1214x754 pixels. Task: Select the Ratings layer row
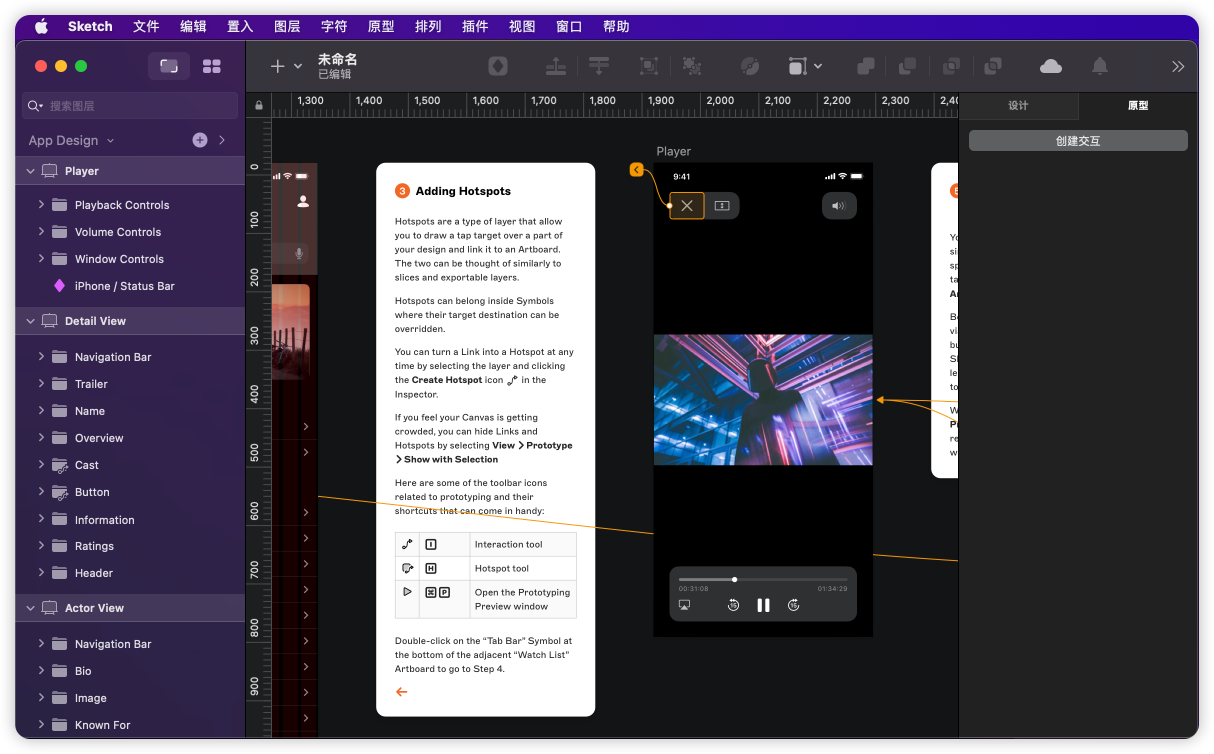[130, 546]
